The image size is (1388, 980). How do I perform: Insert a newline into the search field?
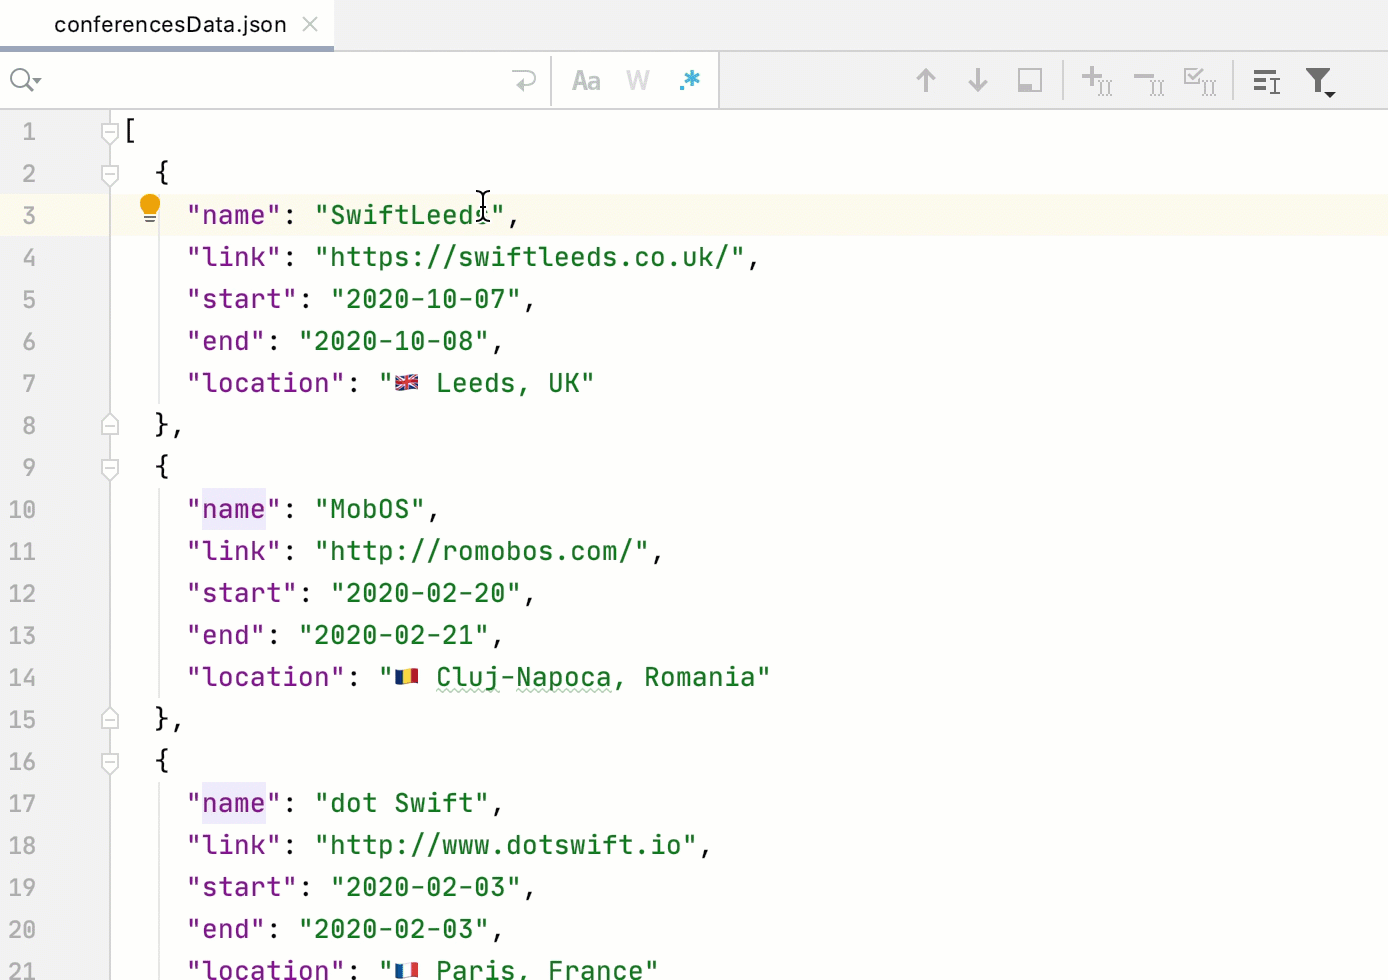tap(524, 80)
